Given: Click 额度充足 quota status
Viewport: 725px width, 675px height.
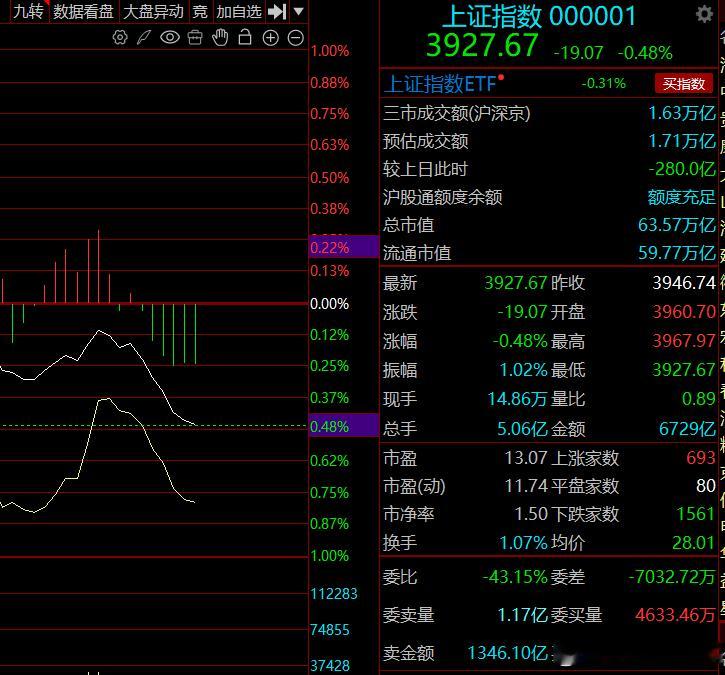Looking at the screenshot, I should 682,197.
